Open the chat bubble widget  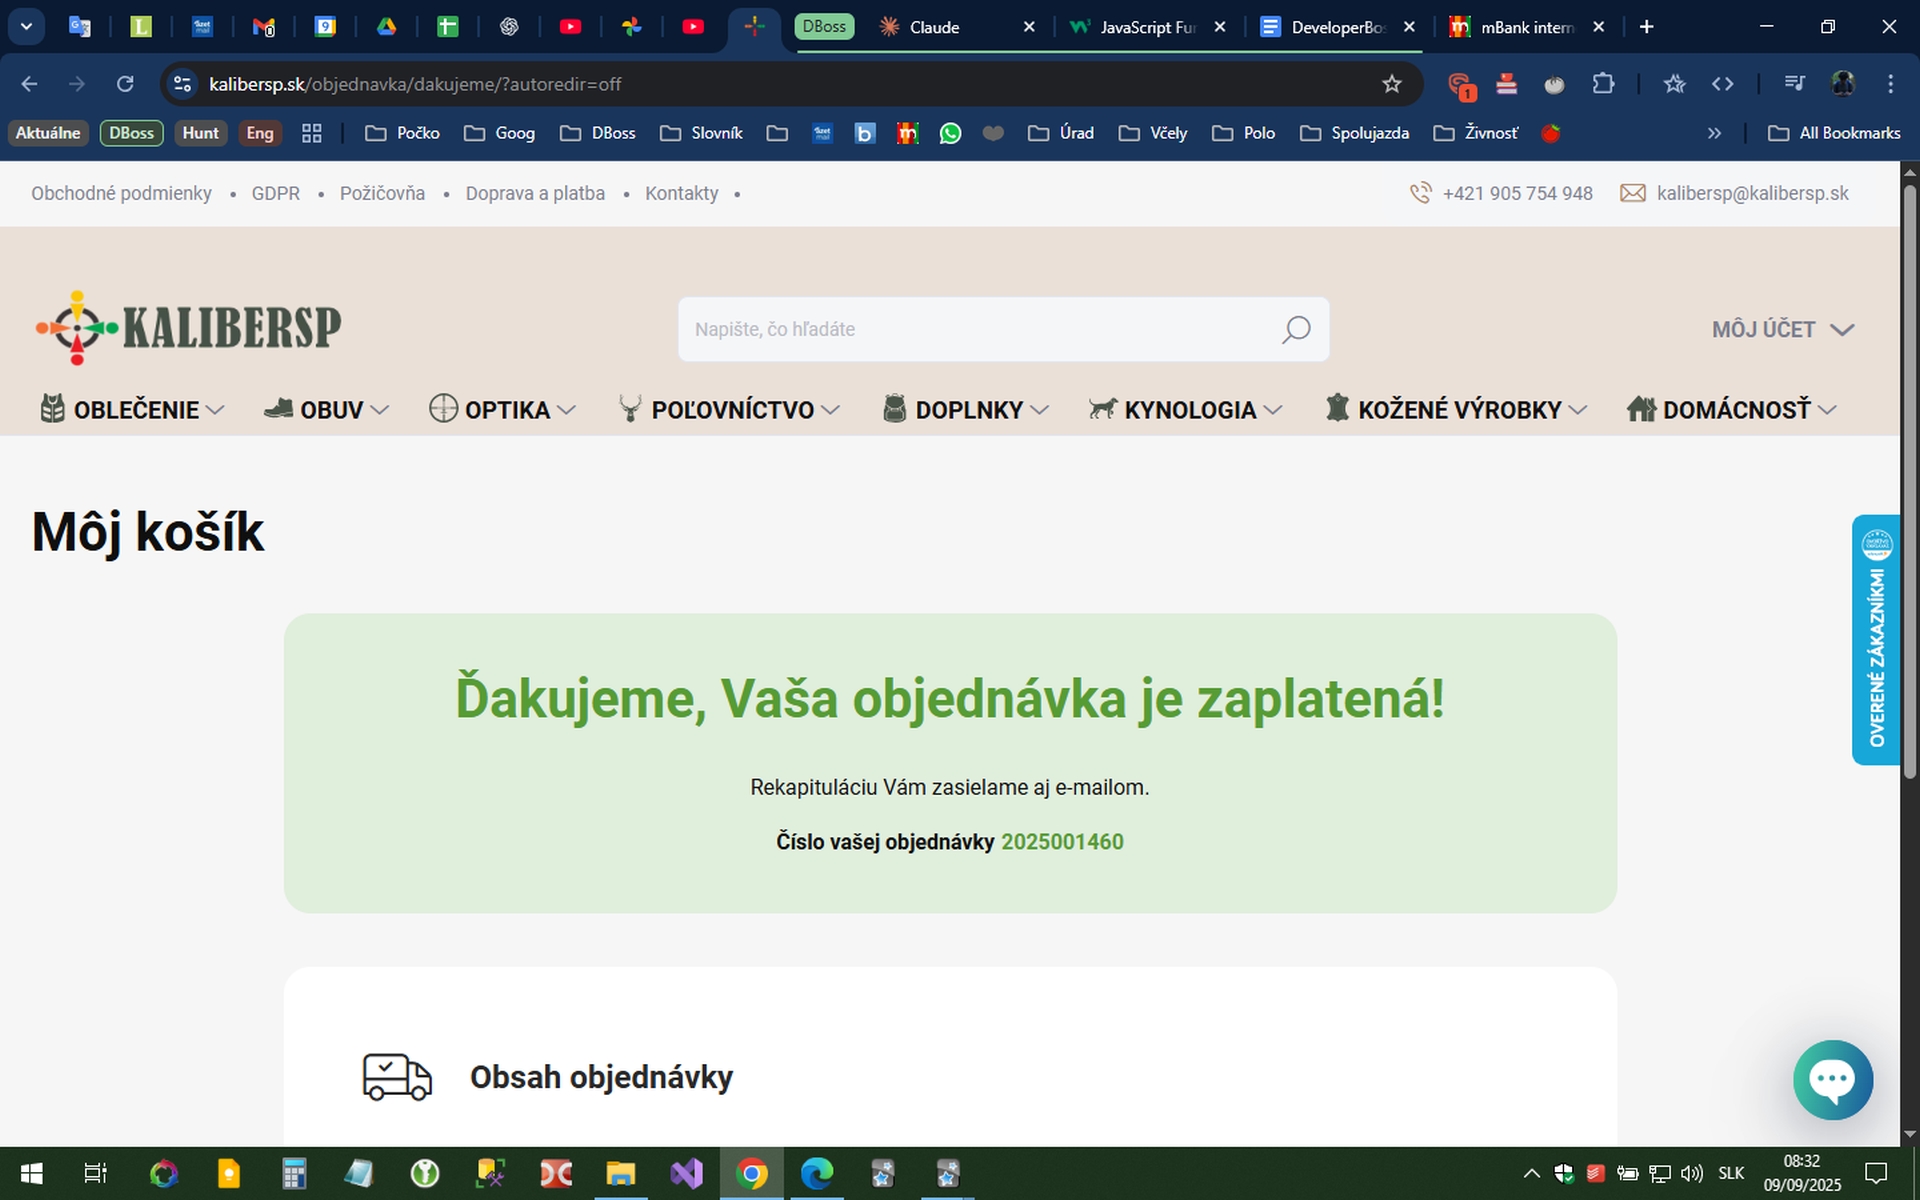click(1832, 1079)
